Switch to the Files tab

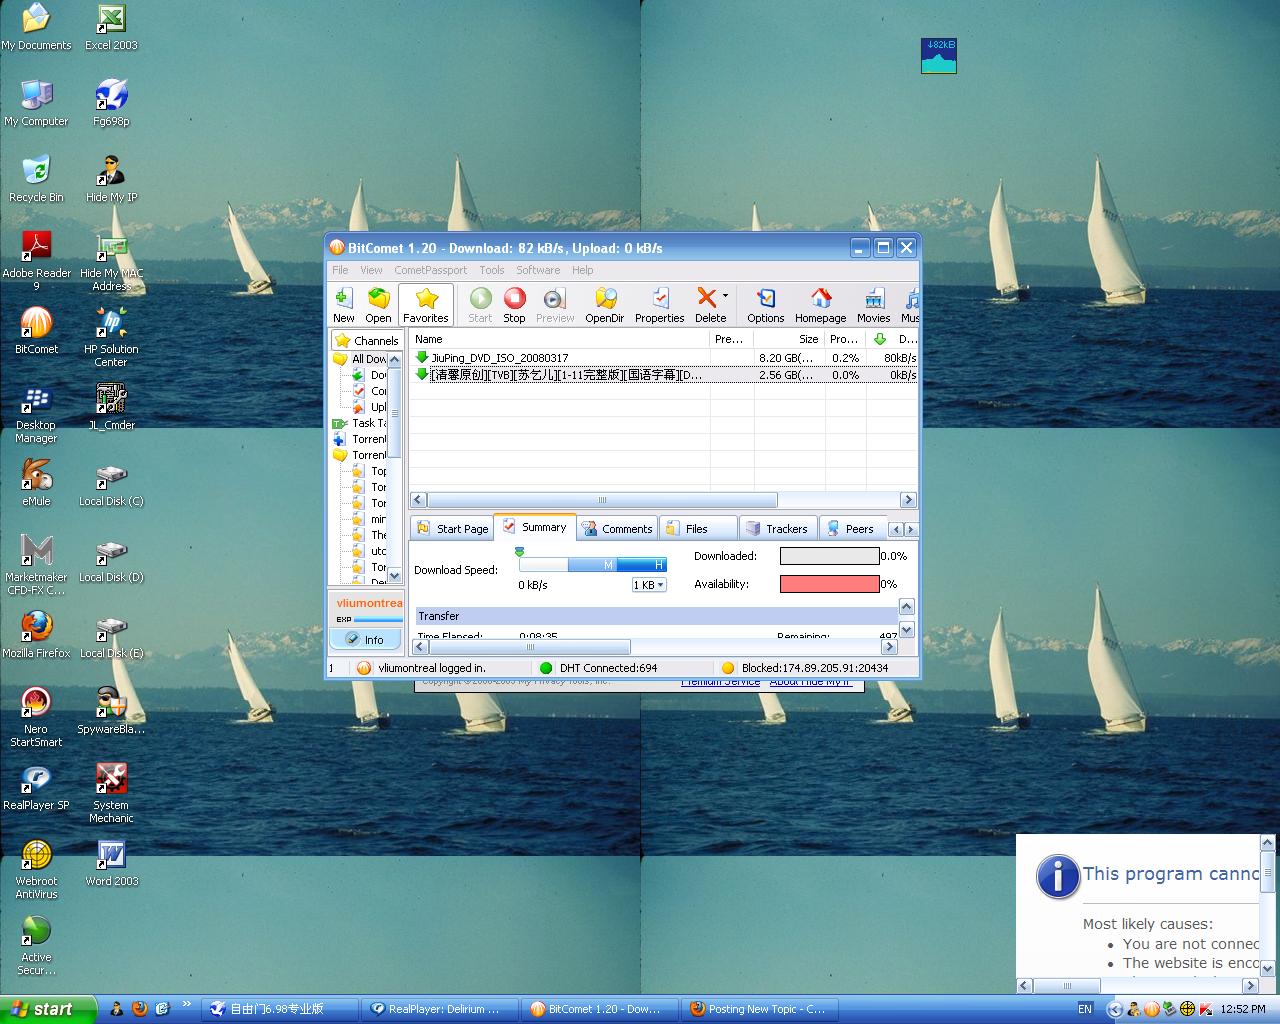click(x=697, y=529)
